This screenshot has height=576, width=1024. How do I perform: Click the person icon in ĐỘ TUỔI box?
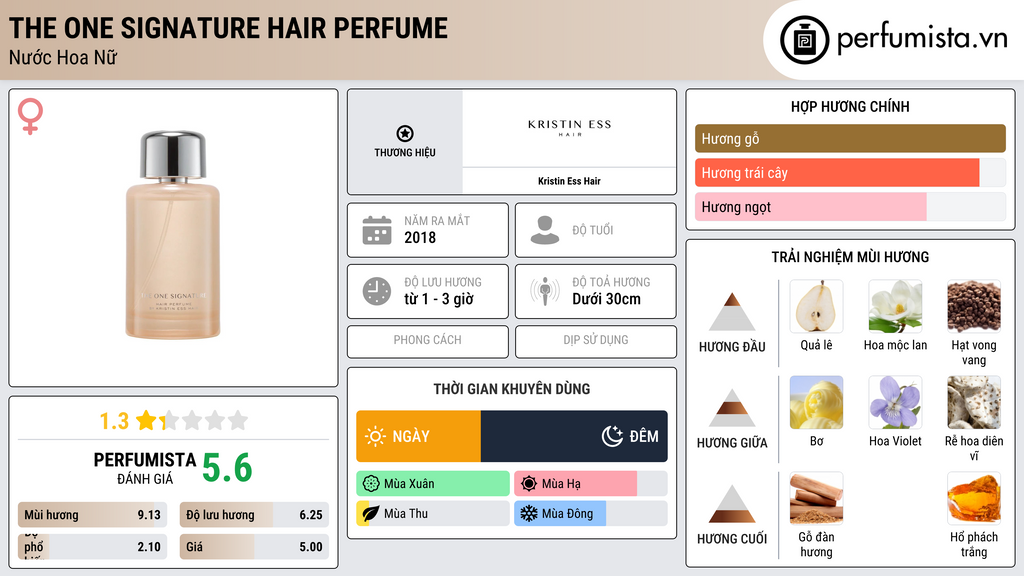pos(543,229)
